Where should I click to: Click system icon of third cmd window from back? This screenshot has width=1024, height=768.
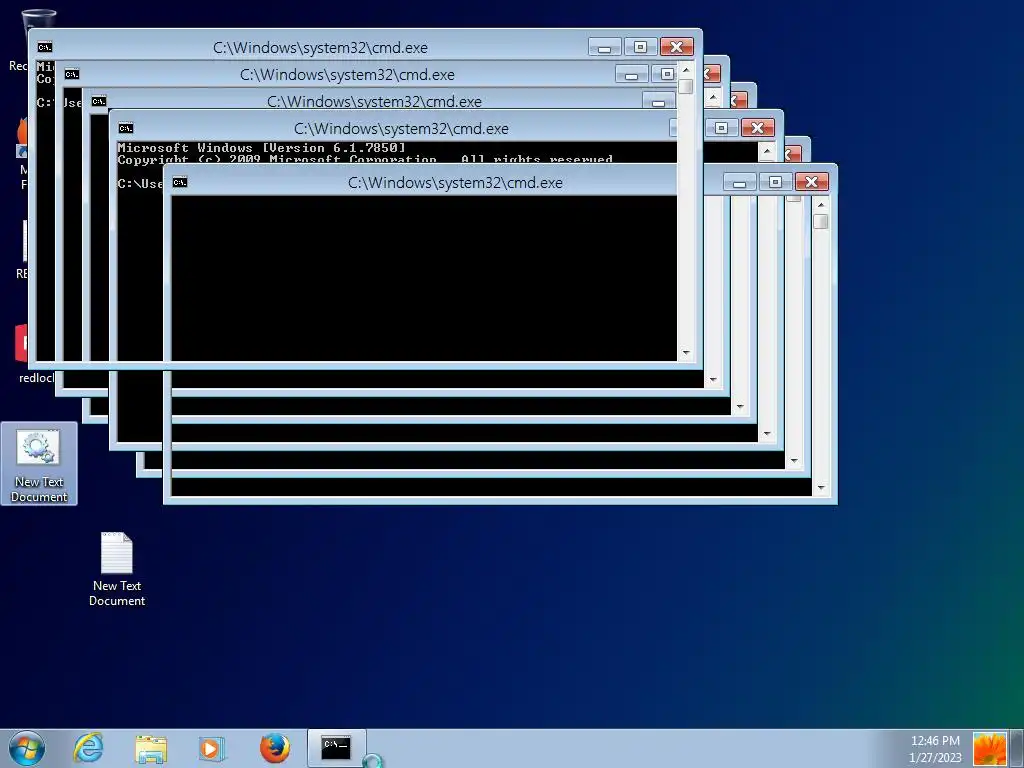pyautogui.click(x=99, y=101)
